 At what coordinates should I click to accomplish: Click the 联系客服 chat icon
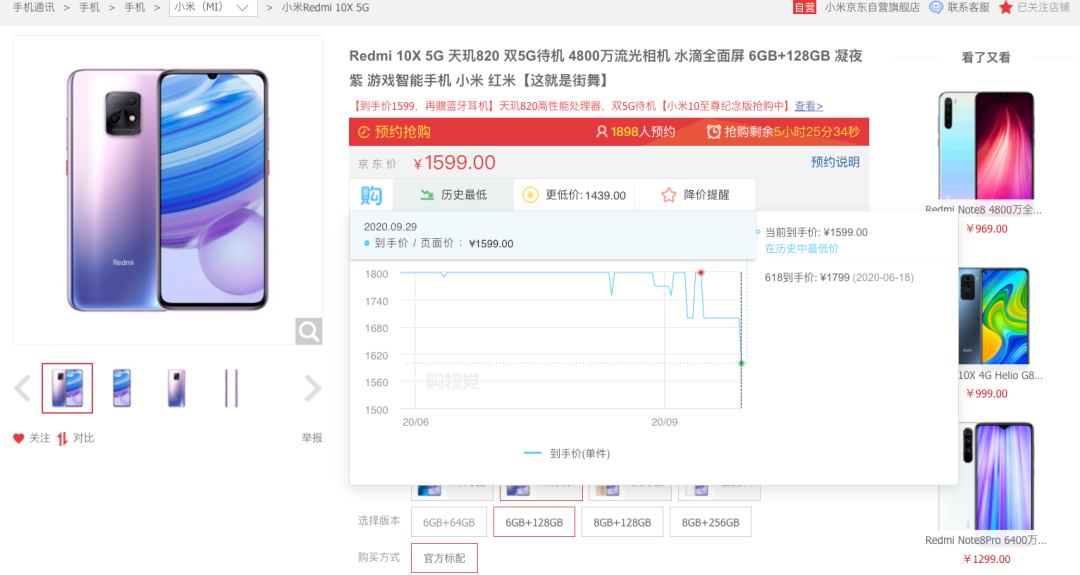[936, 8]
